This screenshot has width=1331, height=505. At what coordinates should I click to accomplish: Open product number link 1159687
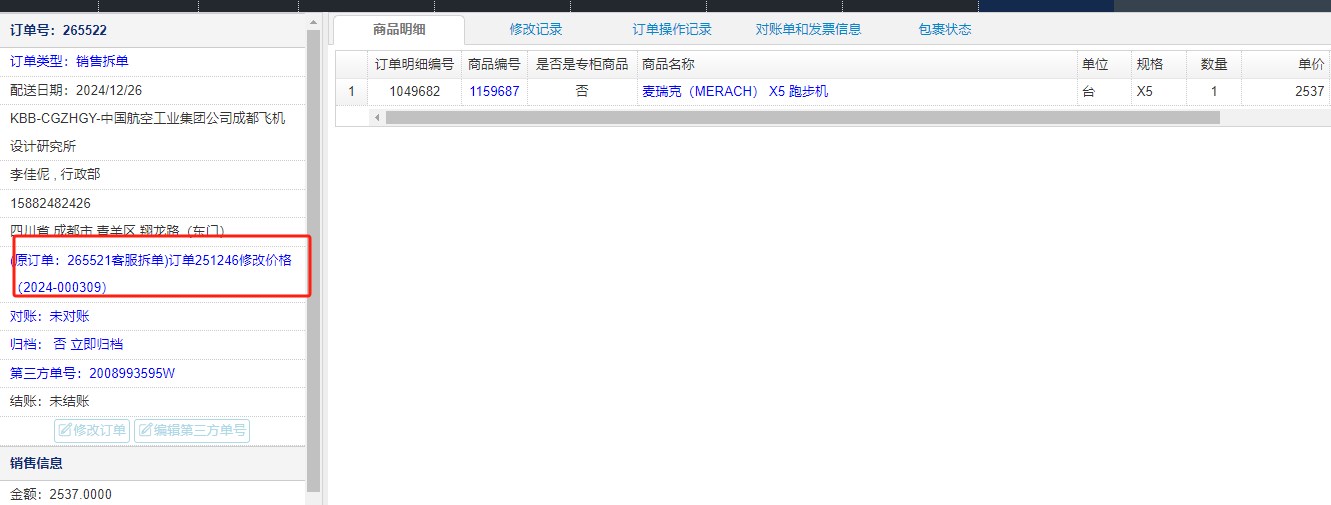494,91
